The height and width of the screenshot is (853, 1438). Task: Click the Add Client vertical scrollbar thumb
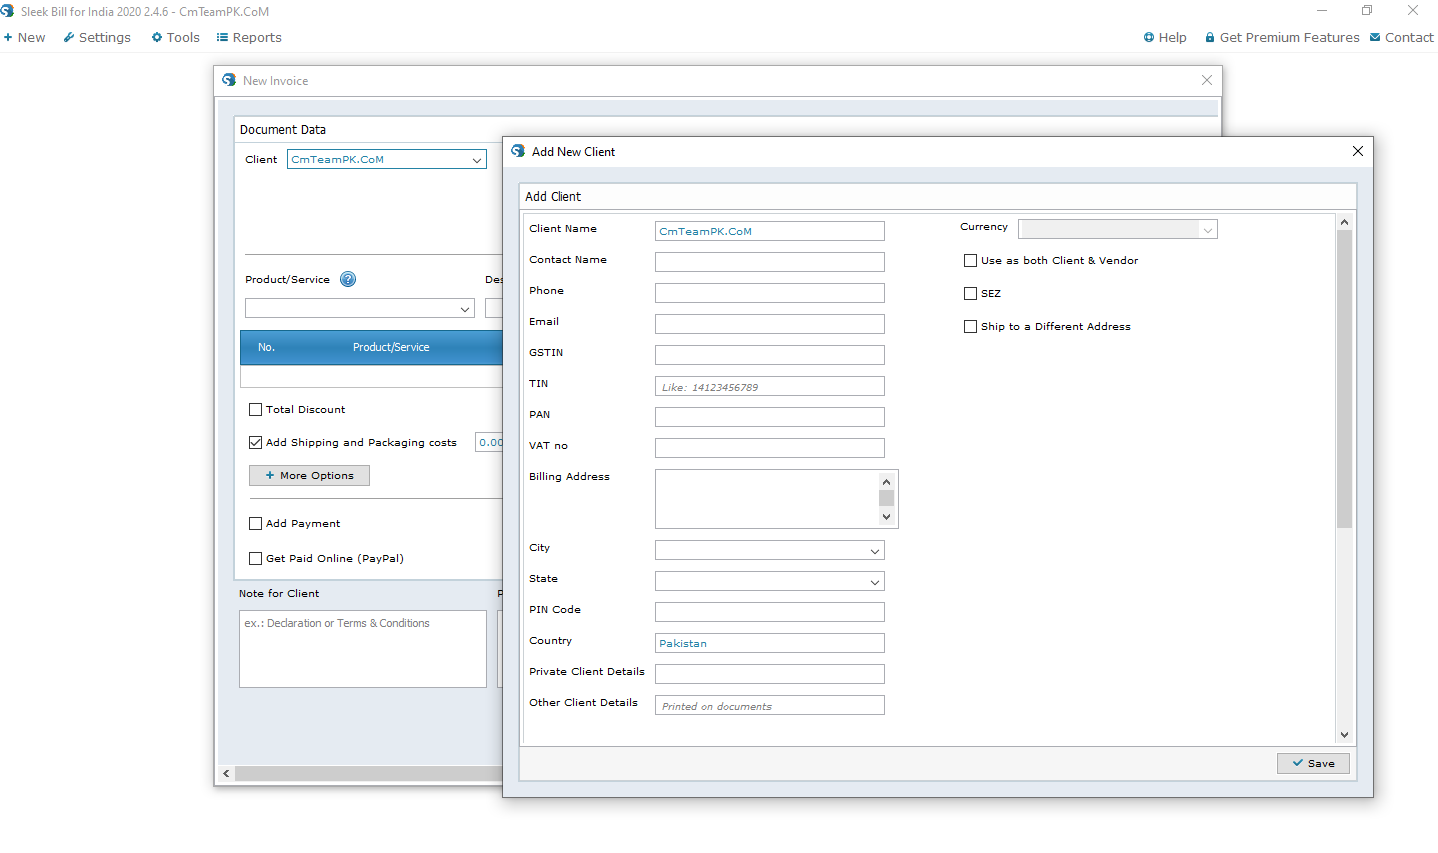click(x=1344, y=379)
